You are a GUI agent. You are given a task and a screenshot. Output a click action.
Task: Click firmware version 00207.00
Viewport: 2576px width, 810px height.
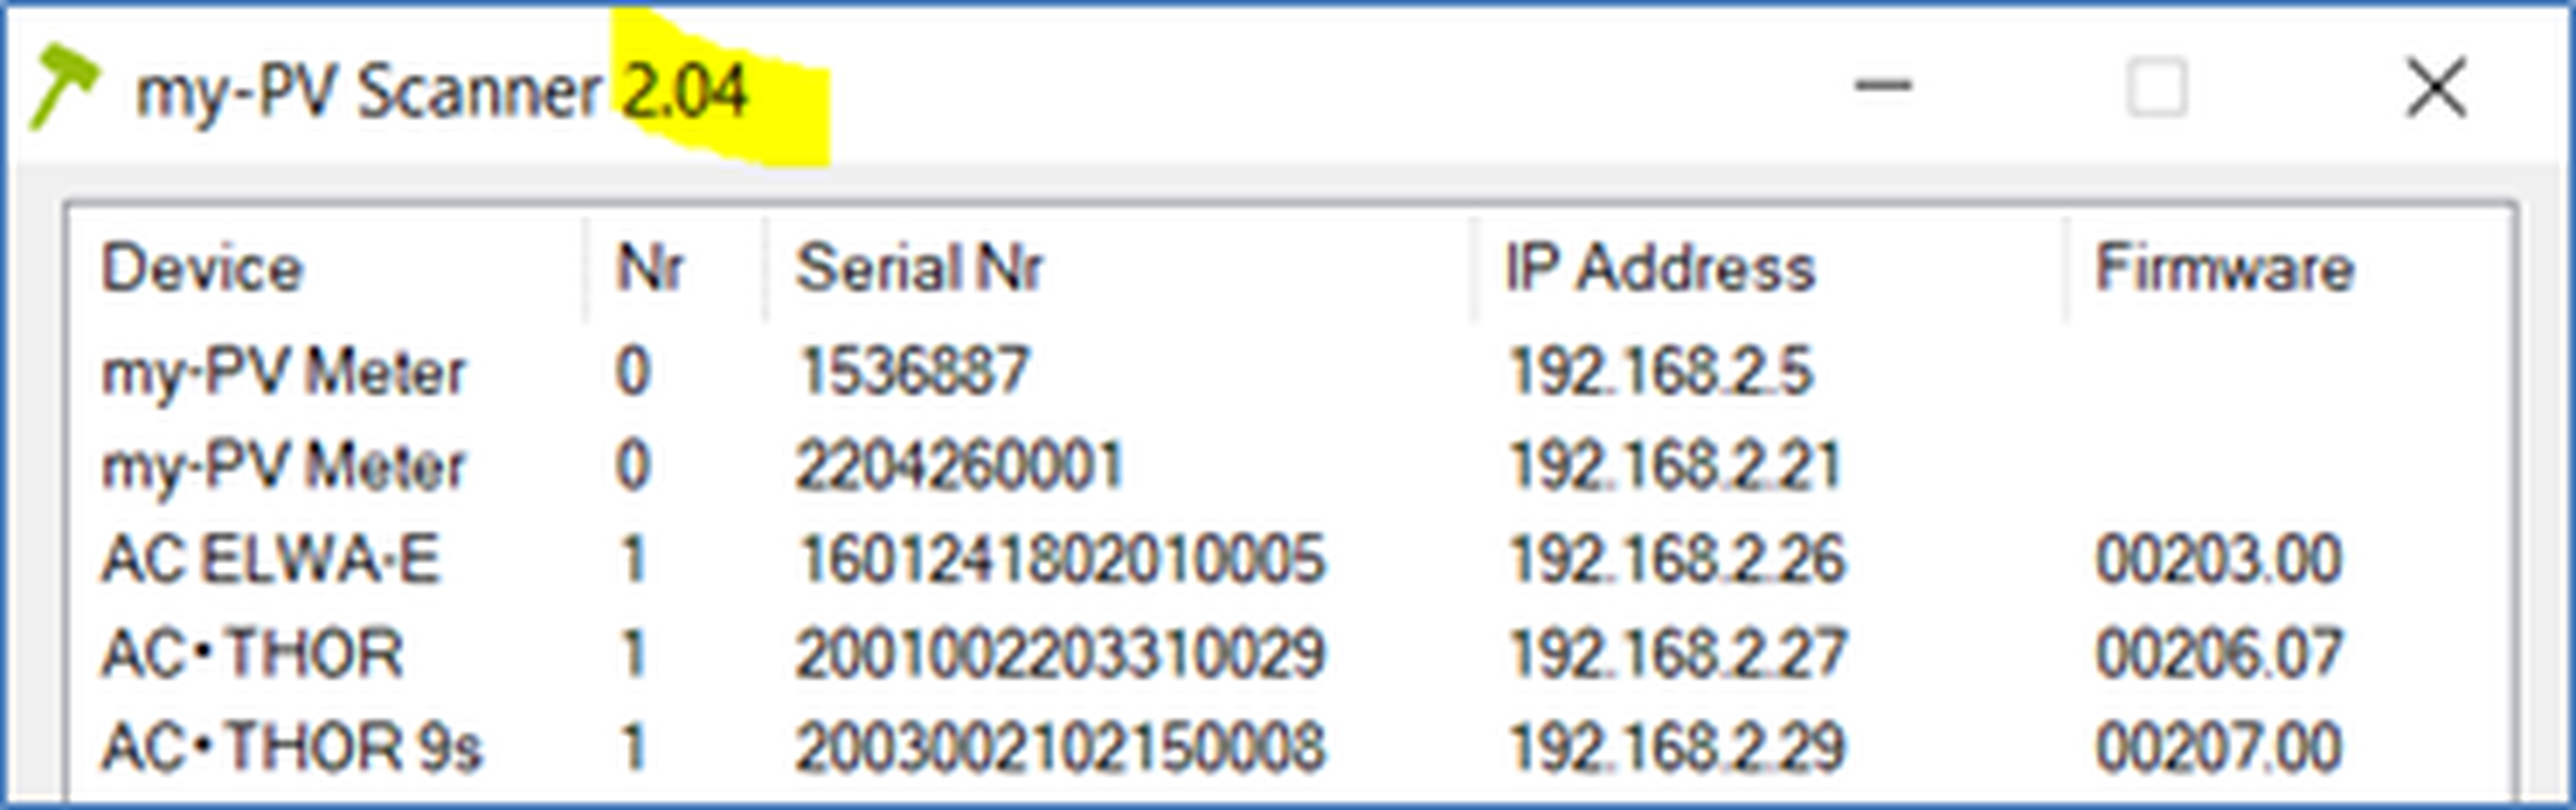[2218, 747]
